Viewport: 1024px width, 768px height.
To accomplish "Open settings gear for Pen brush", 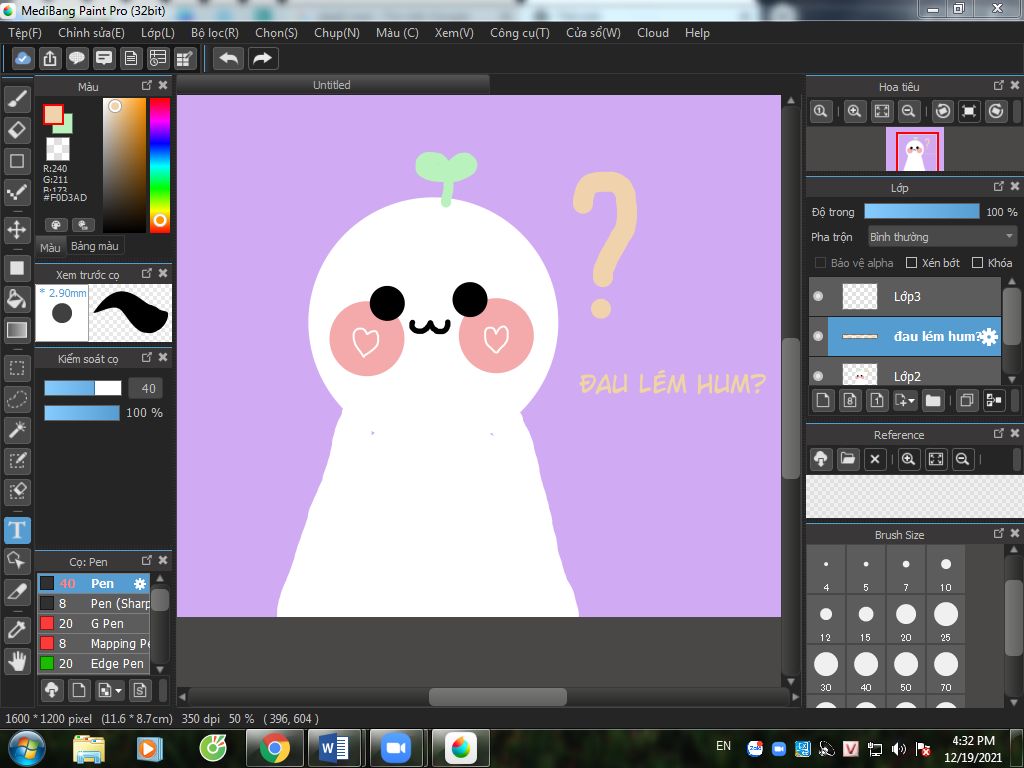I will [x=140, y=584].
